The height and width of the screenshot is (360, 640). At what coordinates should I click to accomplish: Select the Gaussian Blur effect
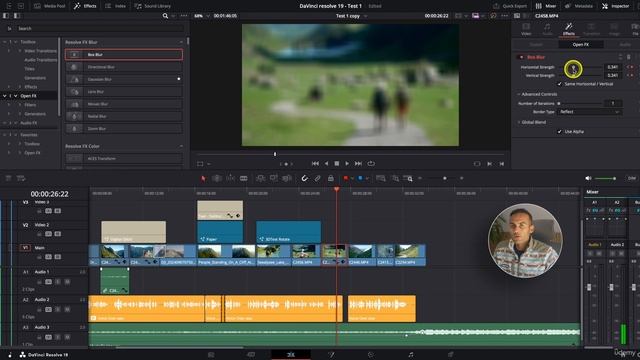coord(124,79)
